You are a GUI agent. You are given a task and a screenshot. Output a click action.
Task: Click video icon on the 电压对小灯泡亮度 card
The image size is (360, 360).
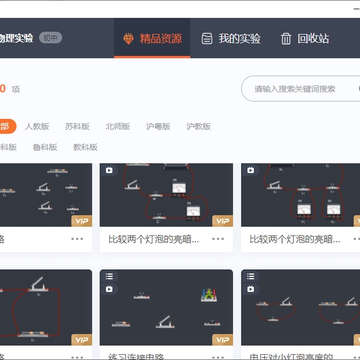point(251,289)
